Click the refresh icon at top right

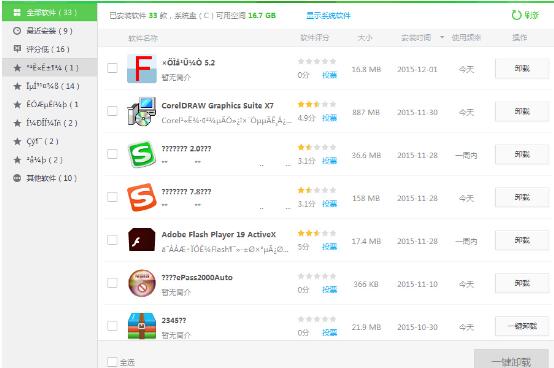(x=516, y=15)
